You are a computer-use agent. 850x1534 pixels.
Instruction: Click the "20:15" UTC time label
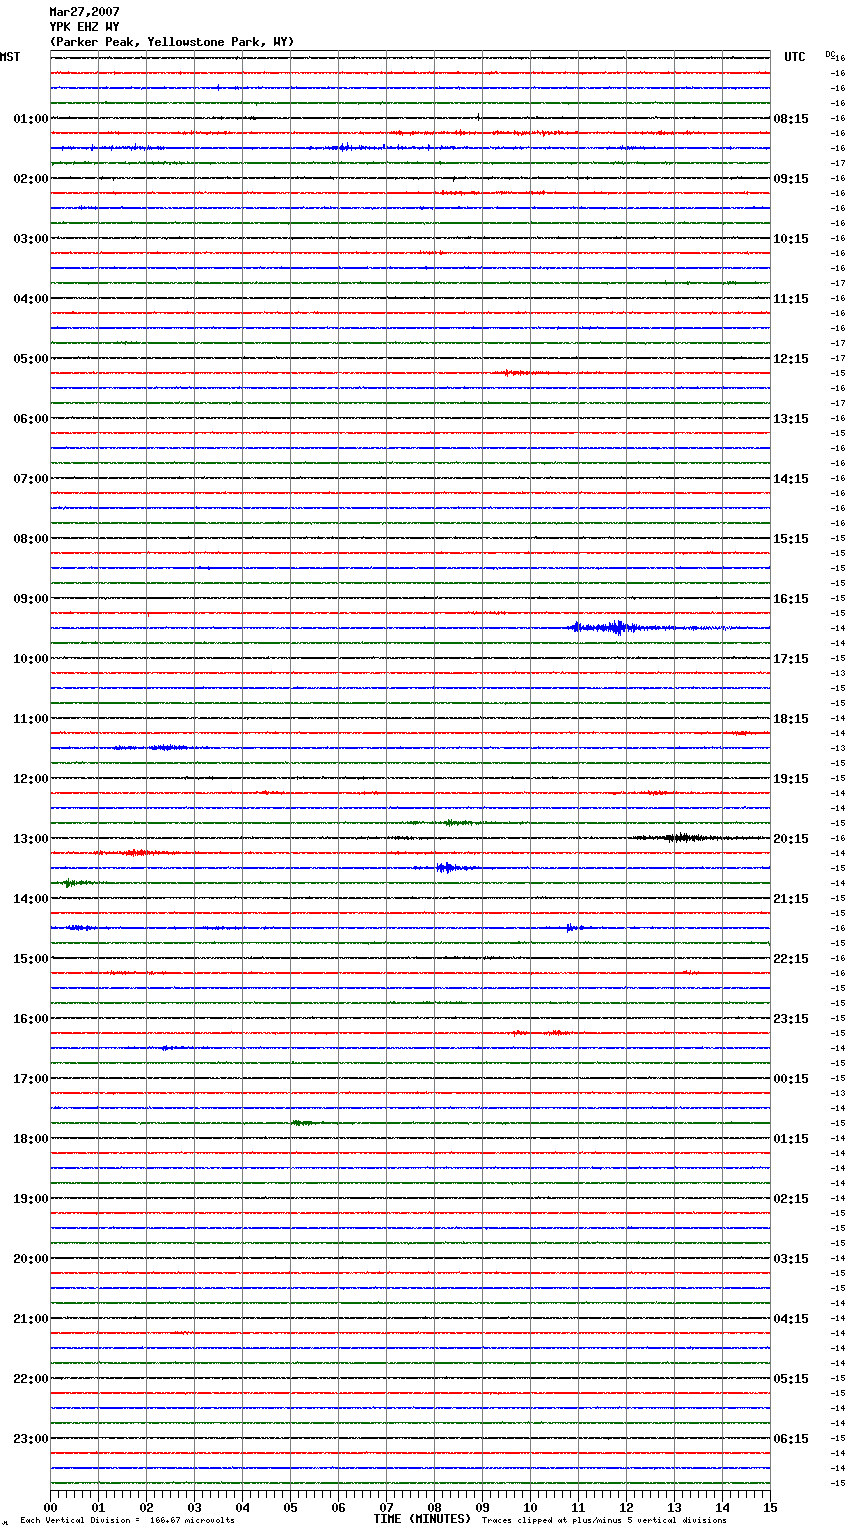coord(791,839)
